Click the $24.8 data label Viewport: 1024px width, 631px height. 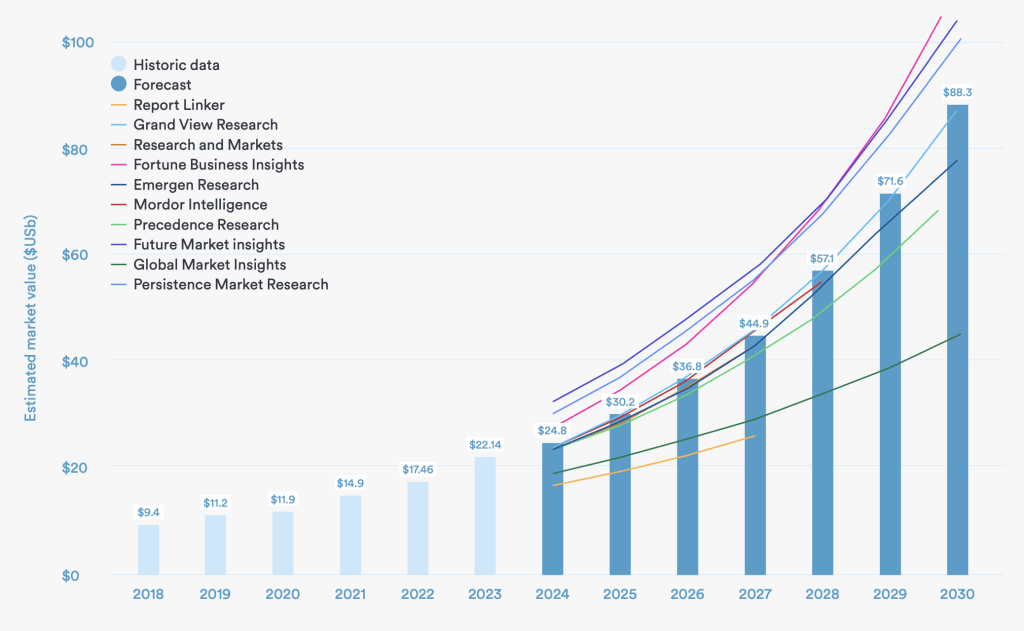point(552,431)
